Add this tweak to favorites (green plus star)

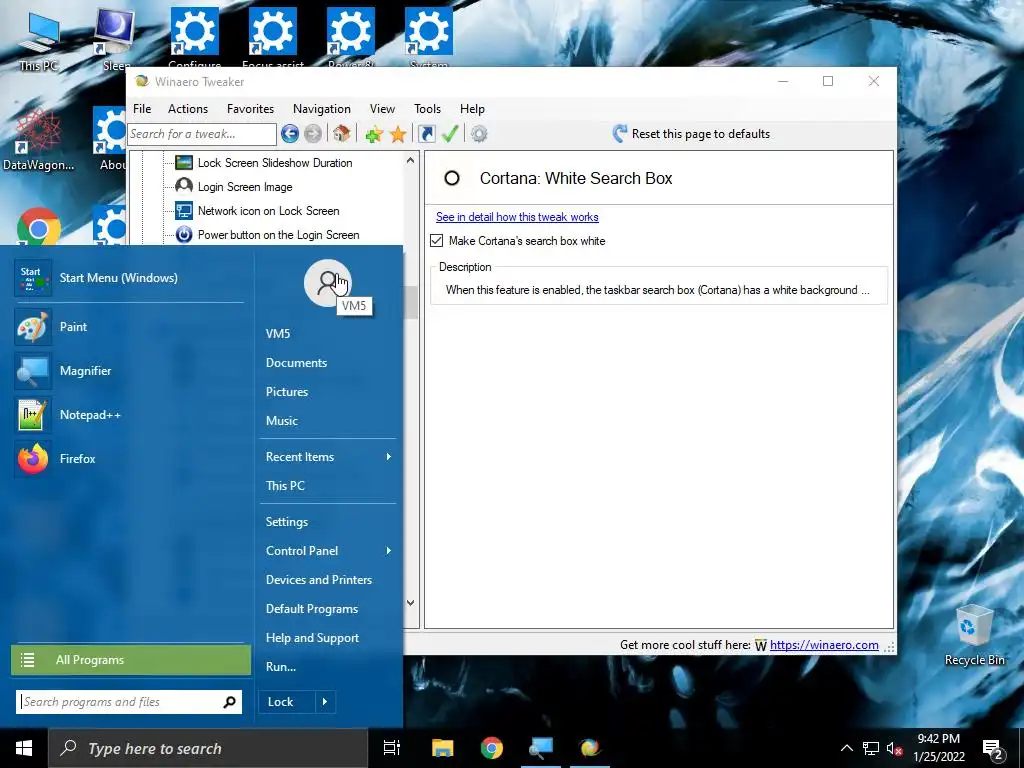pyautogui.click(x=374, y=134)
